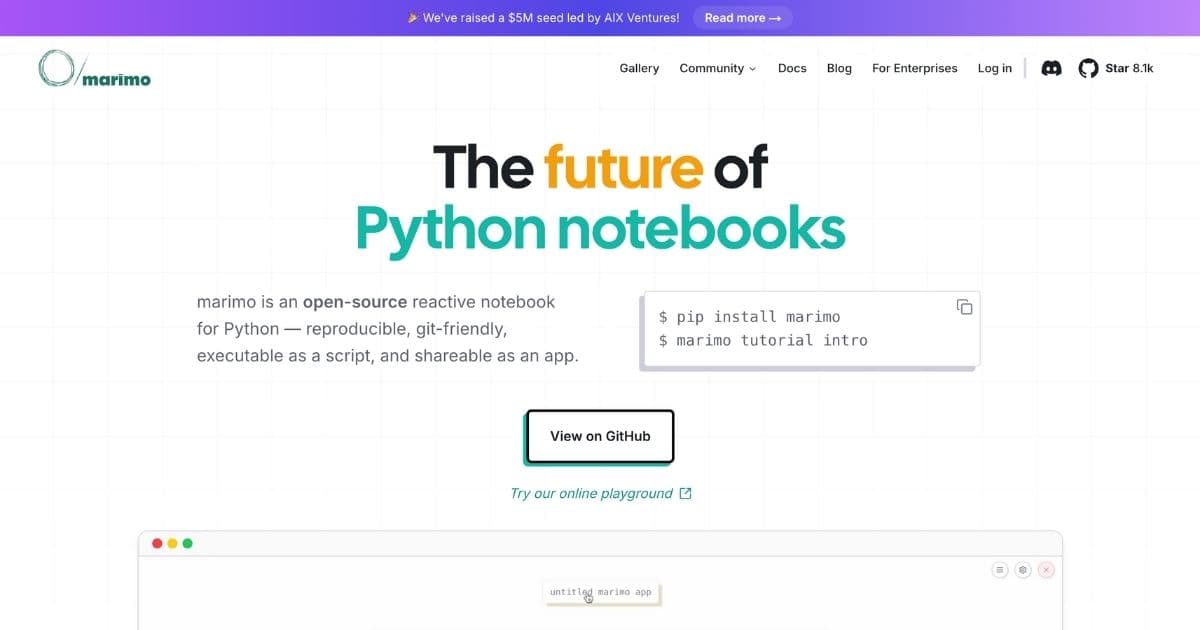The image size is (1200, 630).
Task: Open the For Enterprises page
Action: click(914, 68)
